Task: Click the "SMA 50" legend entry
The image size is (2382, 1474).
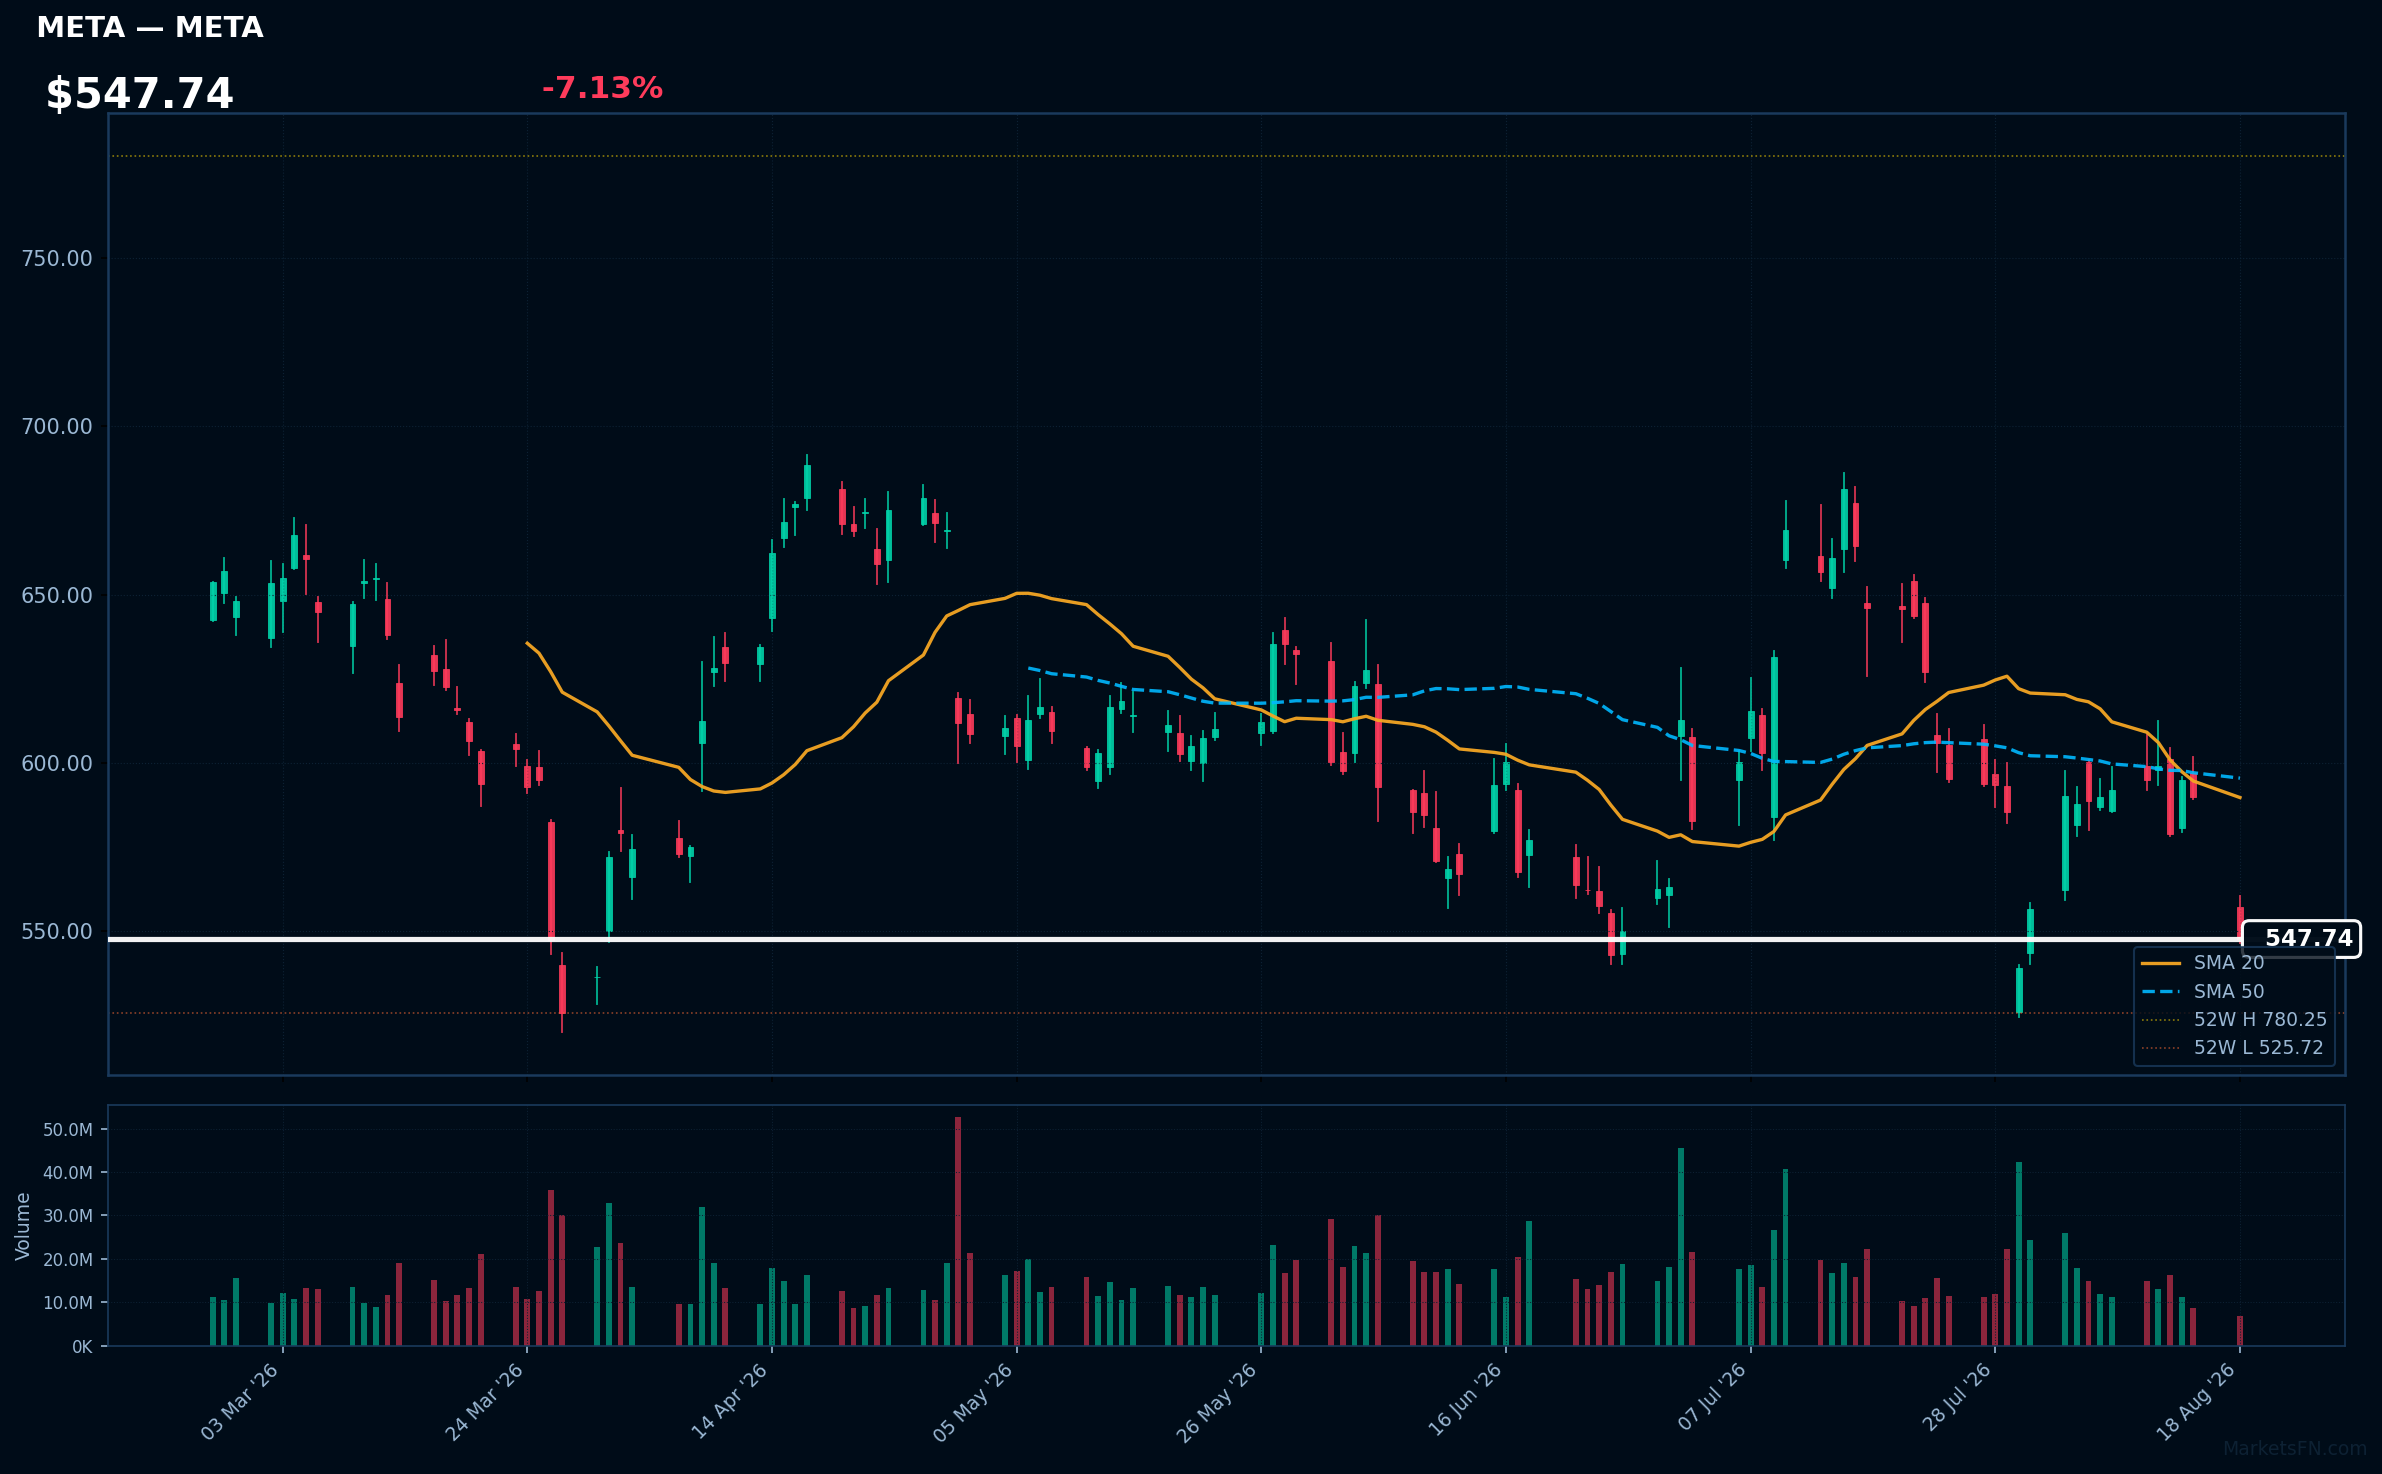Action: (x=2229, y=992)
